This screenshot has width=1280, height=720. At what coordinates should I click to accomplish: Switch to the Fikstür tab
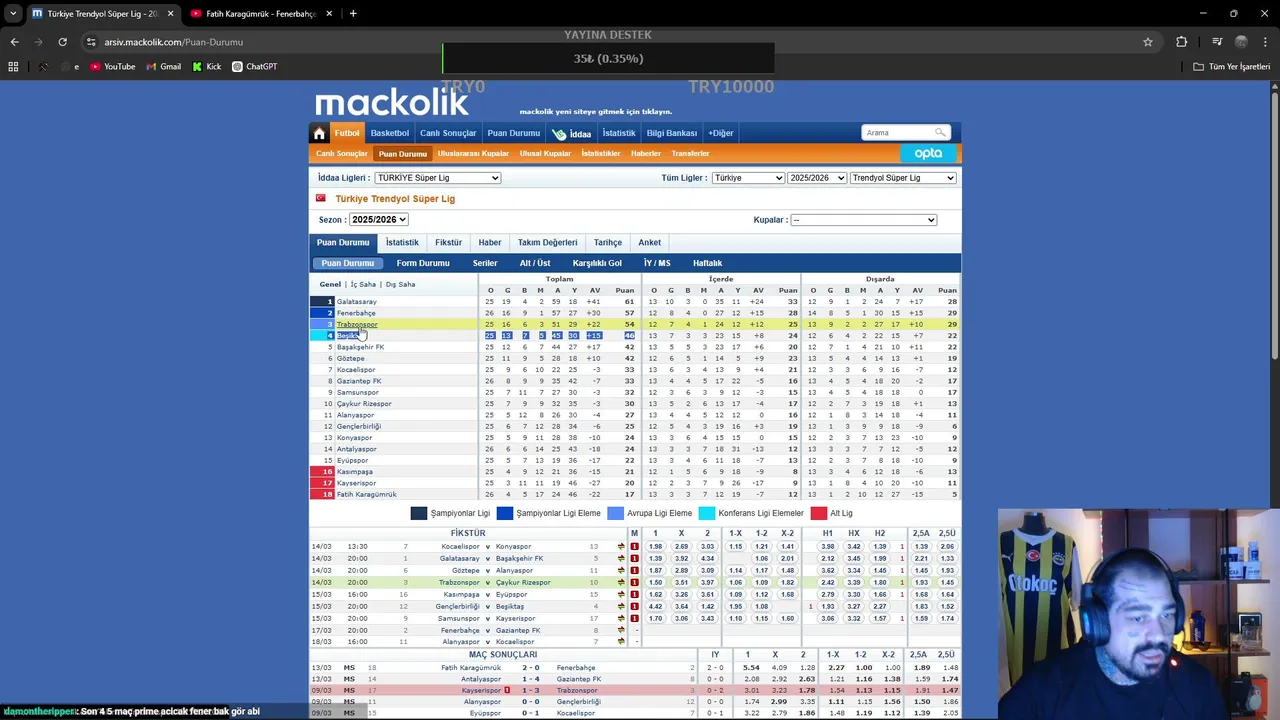pos(448,242)
